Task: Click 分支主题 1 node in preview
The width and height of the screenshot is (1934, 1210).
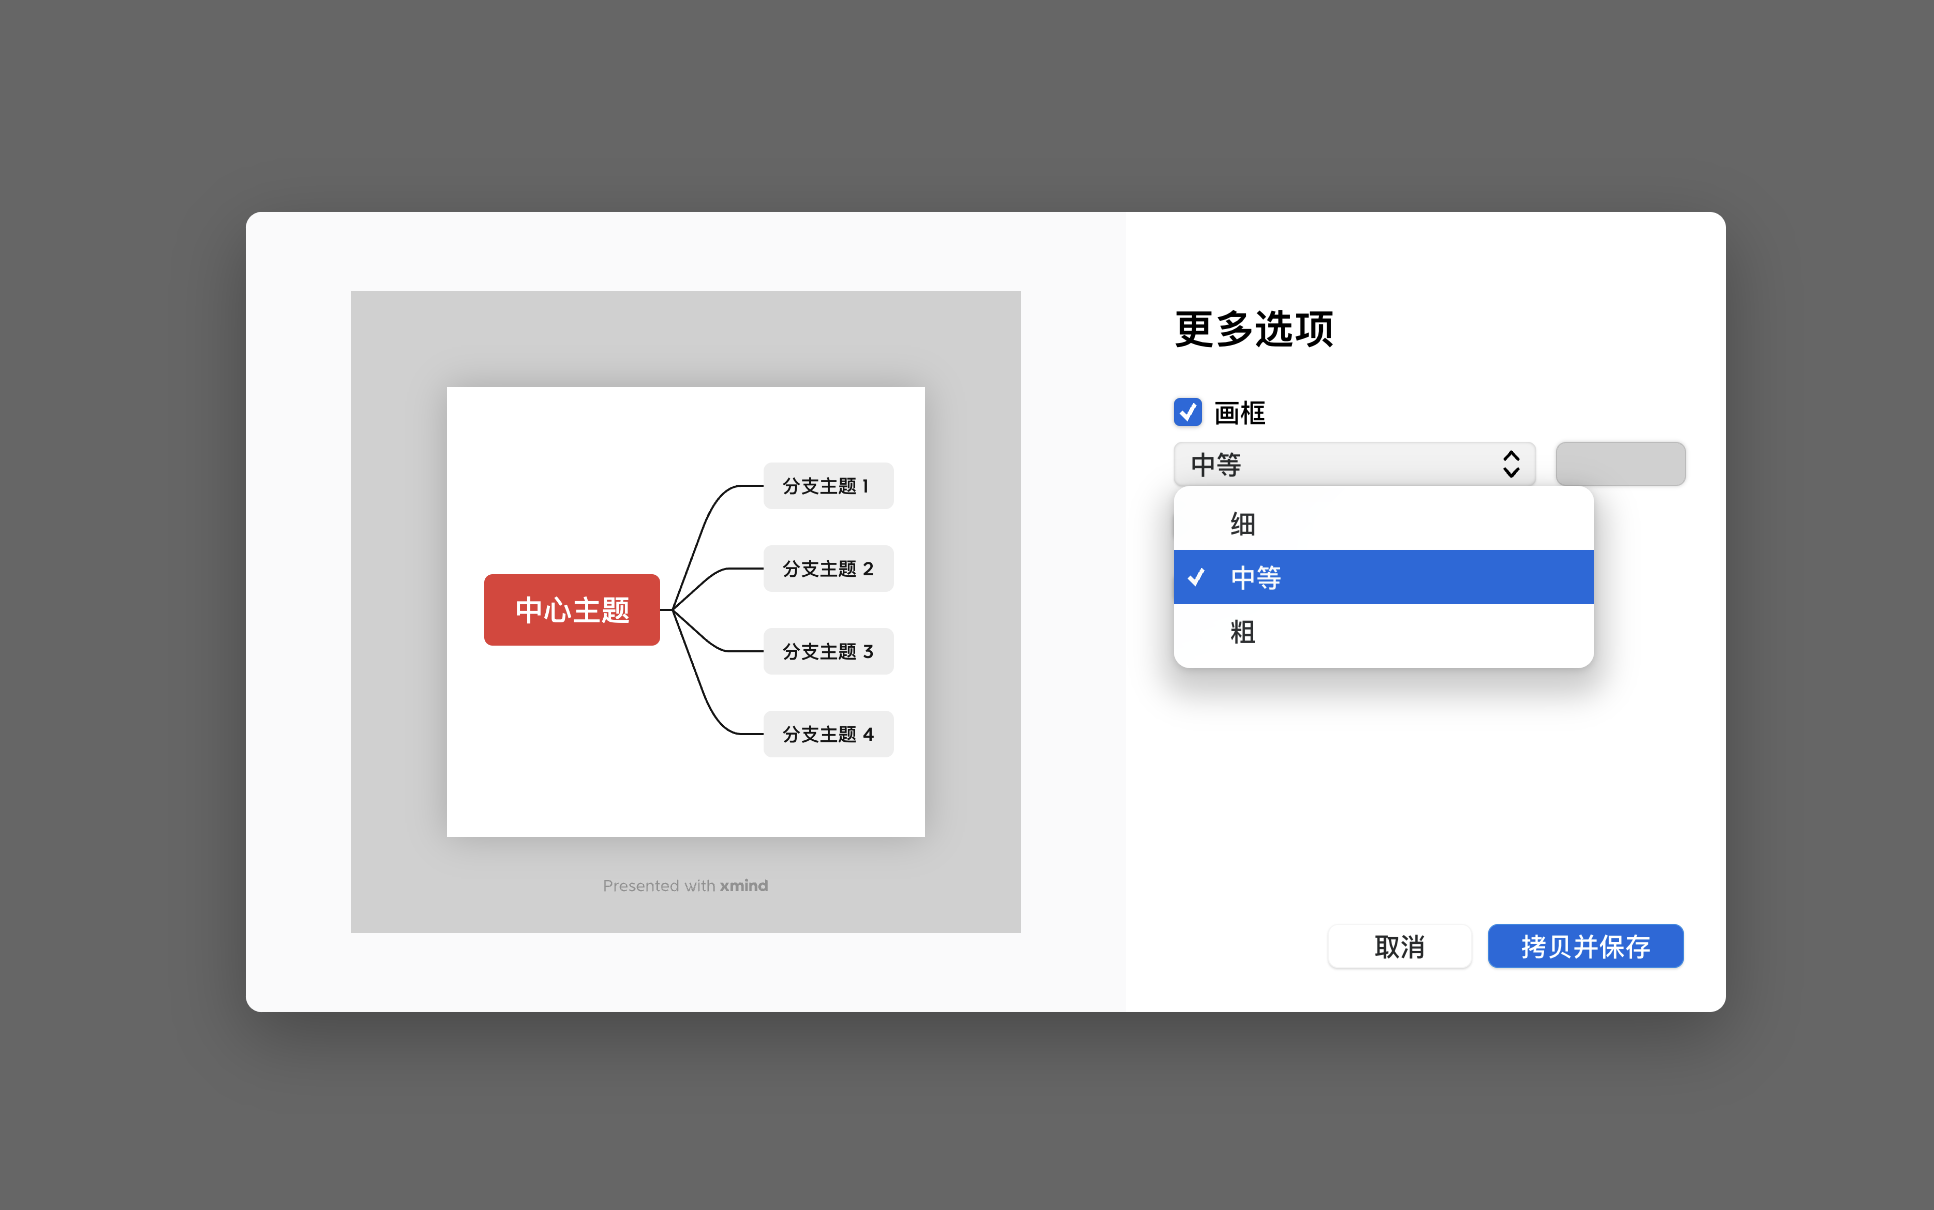Action: (828, 486)
